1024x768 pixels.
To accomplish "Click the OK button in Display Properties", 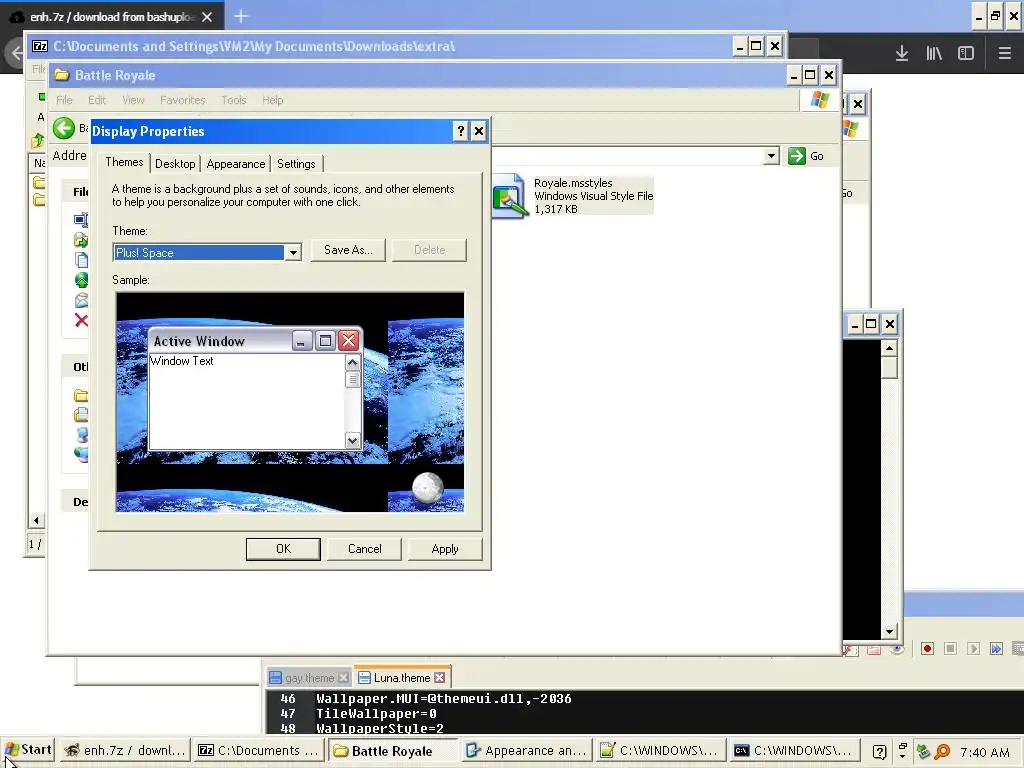I will pos(283,549).
